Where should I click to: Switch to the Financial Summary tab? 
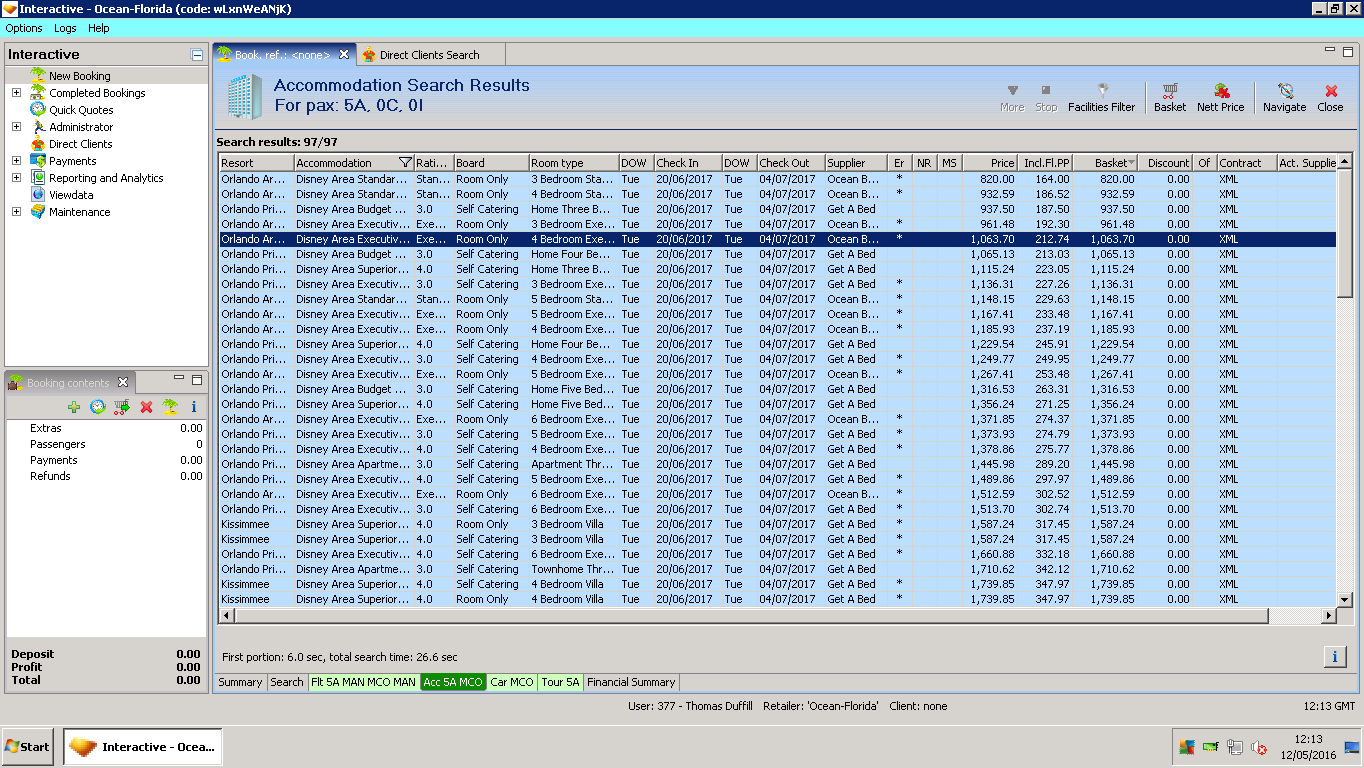631,682
